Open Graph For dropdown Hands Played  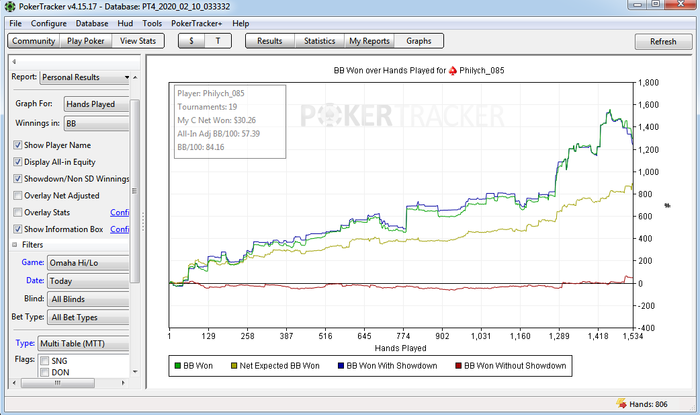(x=96, y=104)
